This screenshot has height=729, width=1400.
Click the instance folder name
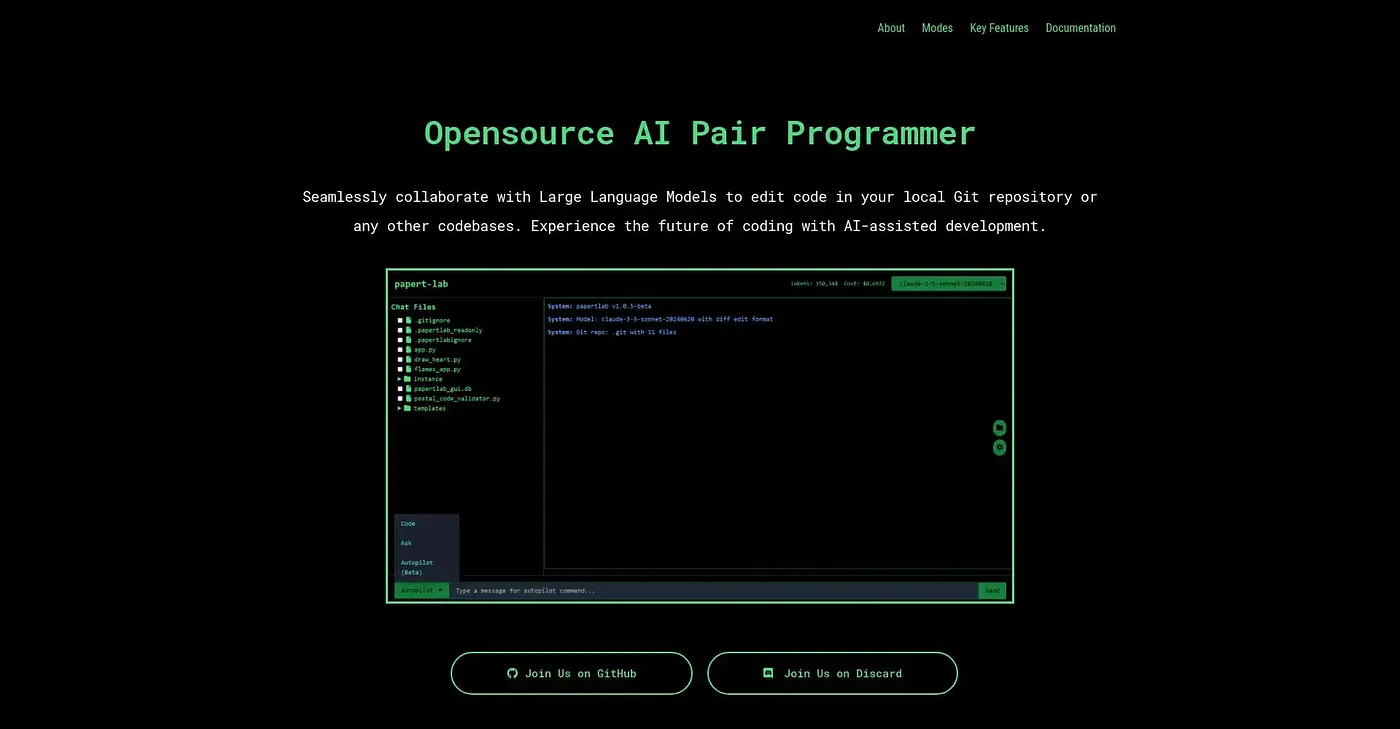click(428, 379)
